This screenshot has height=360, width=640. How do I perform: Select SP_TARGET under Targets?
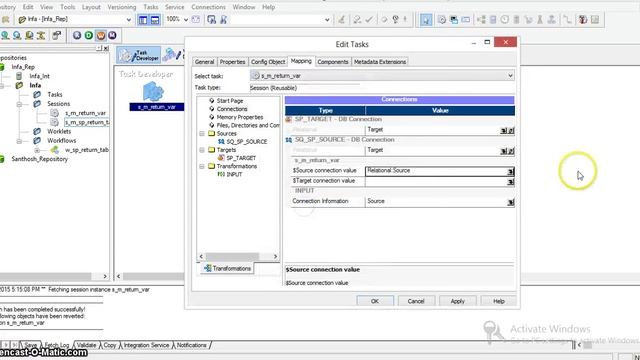(241, 158)
